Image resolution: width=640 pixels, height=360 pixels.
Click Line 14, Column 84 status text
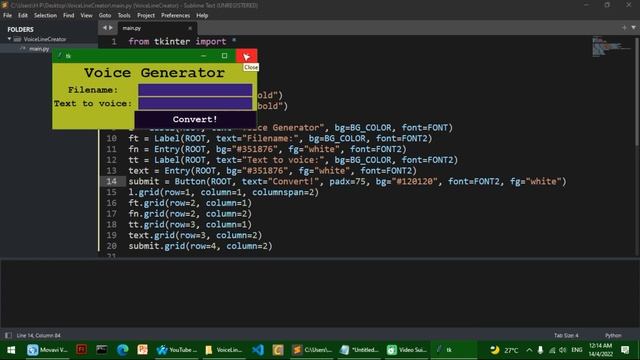(39, 336)
